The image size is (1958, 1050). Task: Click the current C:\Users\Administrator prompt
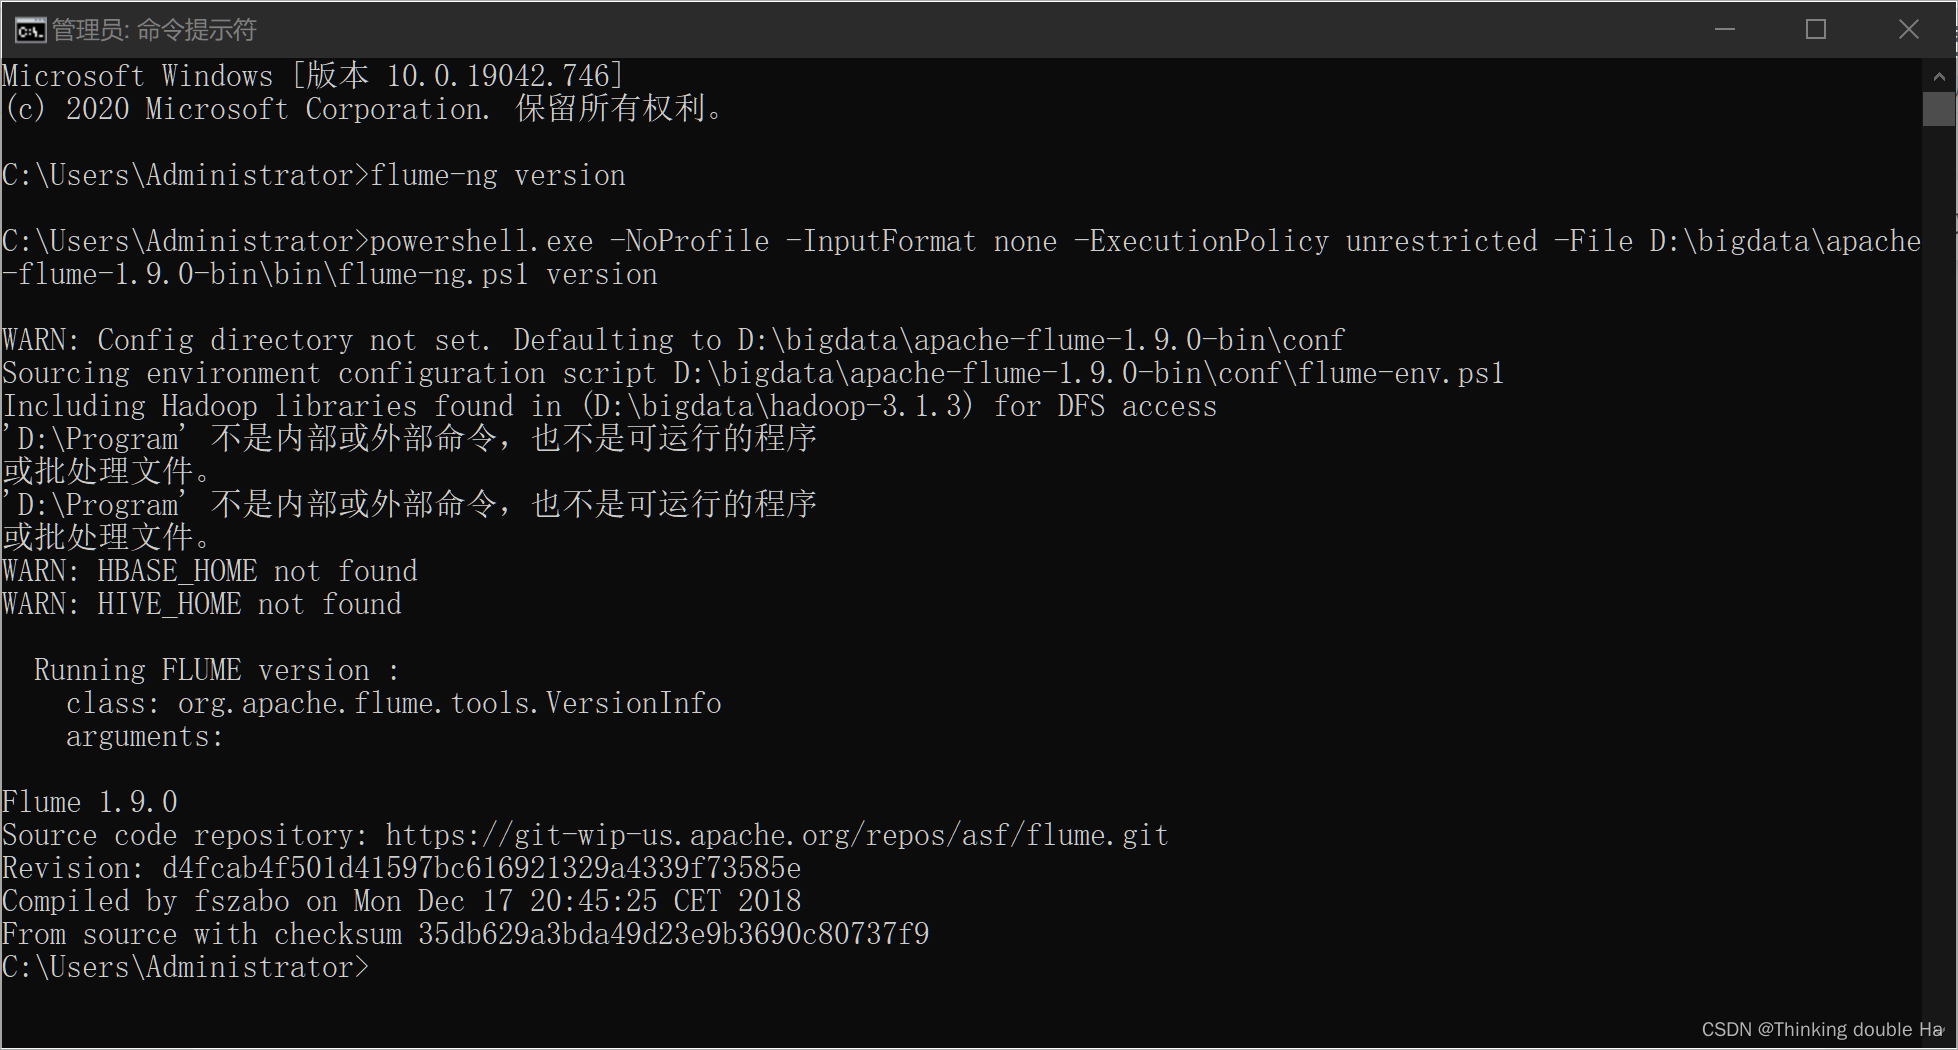point(185,966)
